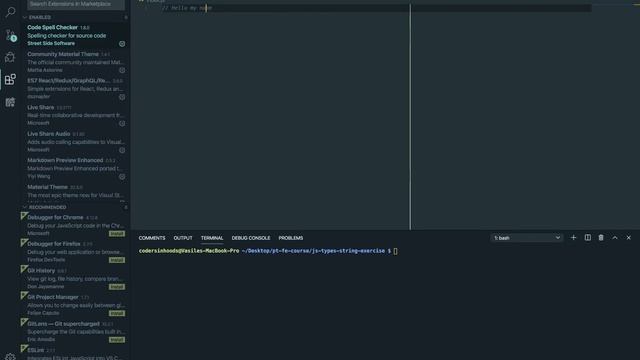This screenshot has height=360, width=640.
Task: Open the 1: bash terminal dropdown
Action: point(527,238)
